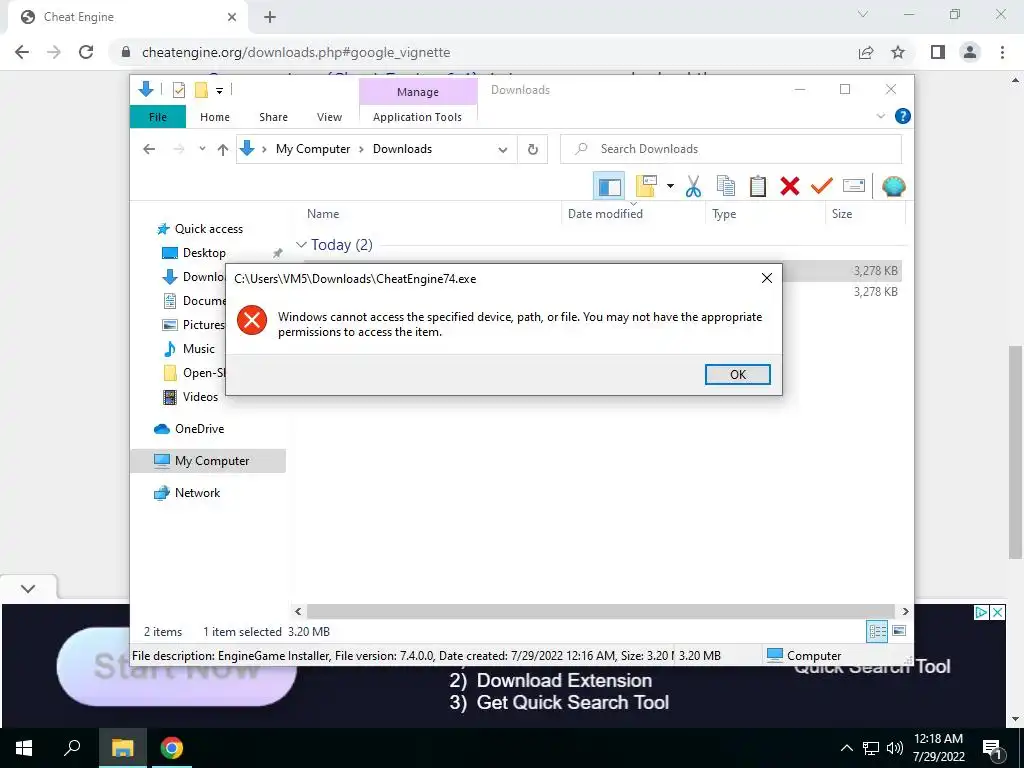Click the network tray icon
The image size is (1024, 768).
(871, 748)
